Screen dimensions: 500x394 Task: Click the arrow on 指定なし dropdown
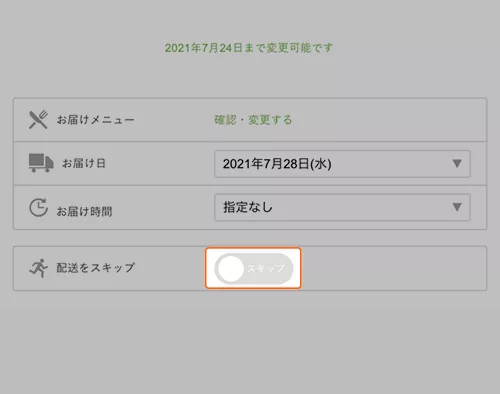click(x=457, y=207)
